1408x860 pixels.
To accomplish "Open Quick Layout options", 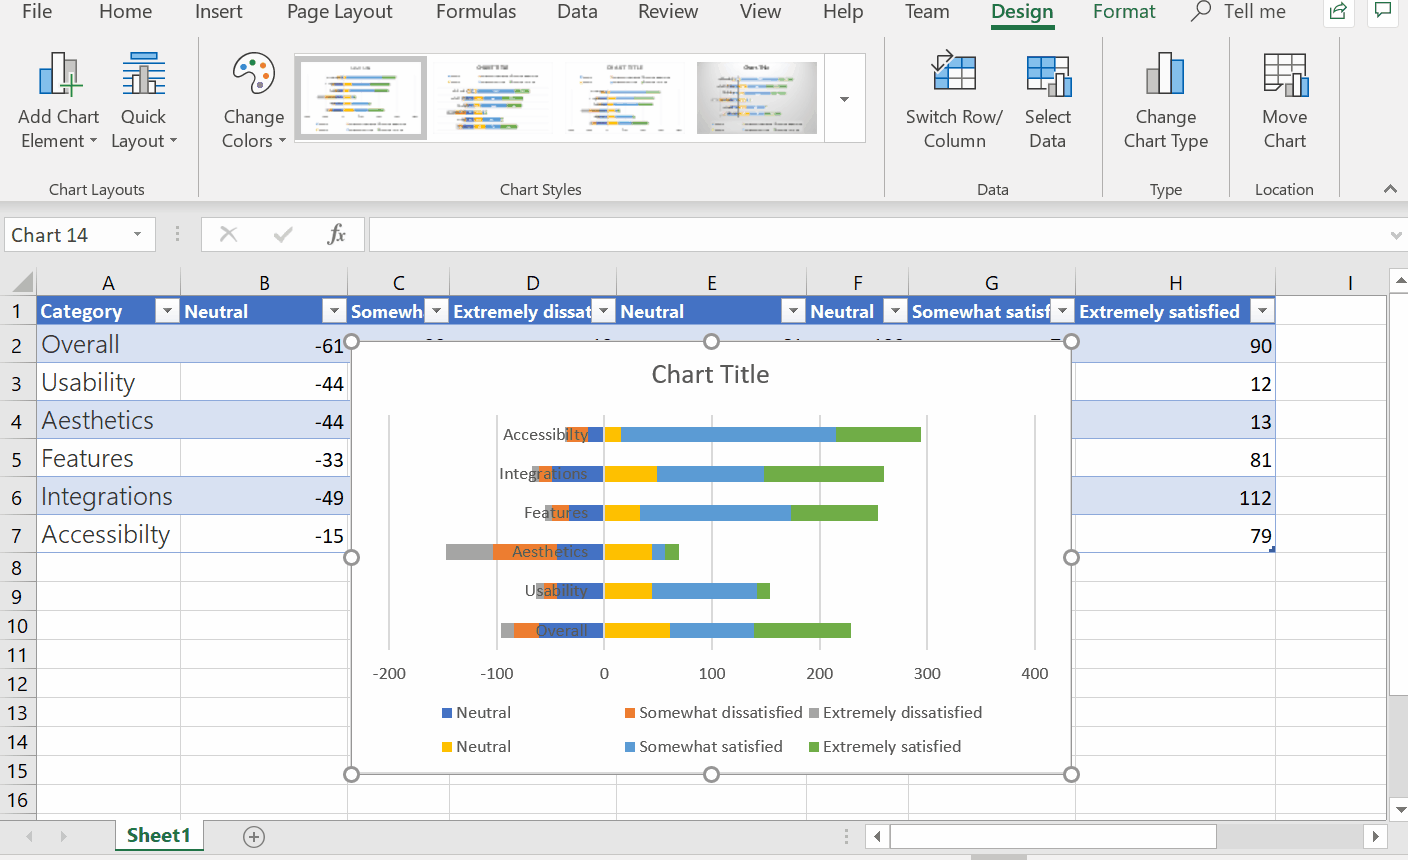I will pos(144,102).
